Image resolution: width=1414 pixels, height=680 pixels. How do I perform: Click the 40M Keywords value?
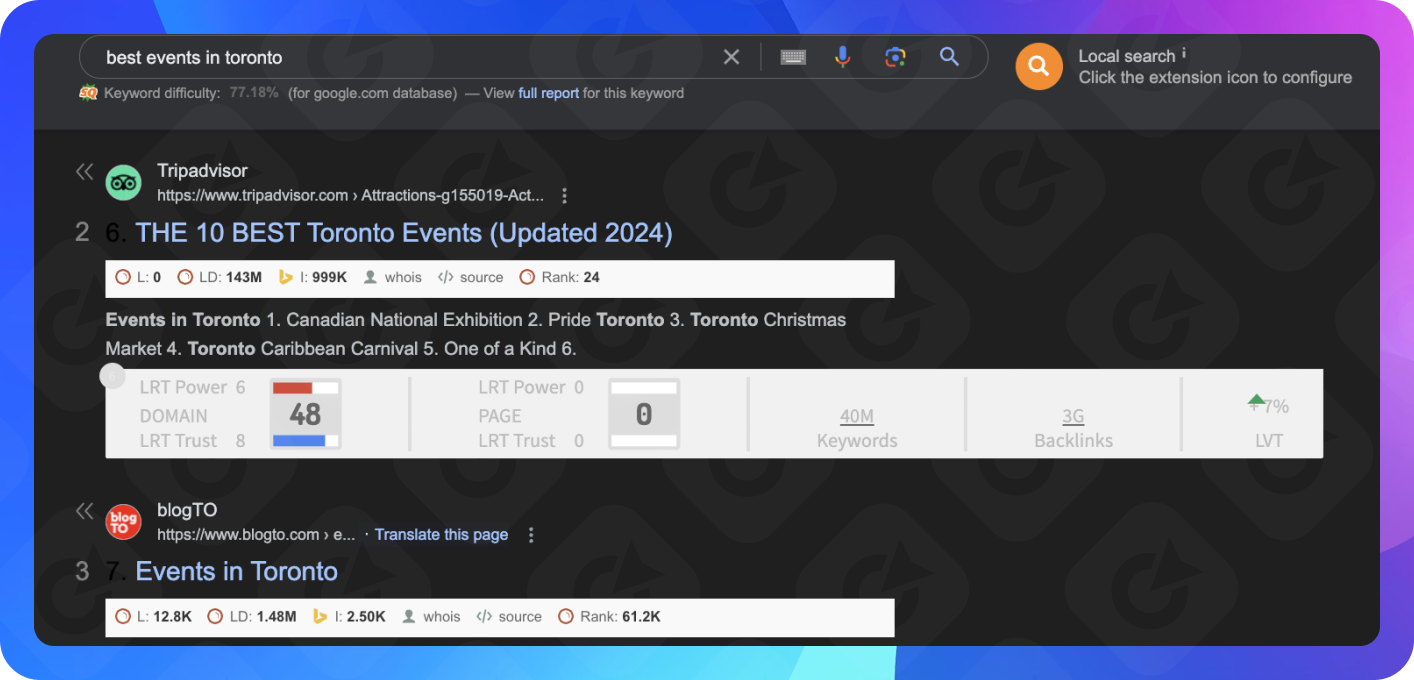click(x=857, y=417)
